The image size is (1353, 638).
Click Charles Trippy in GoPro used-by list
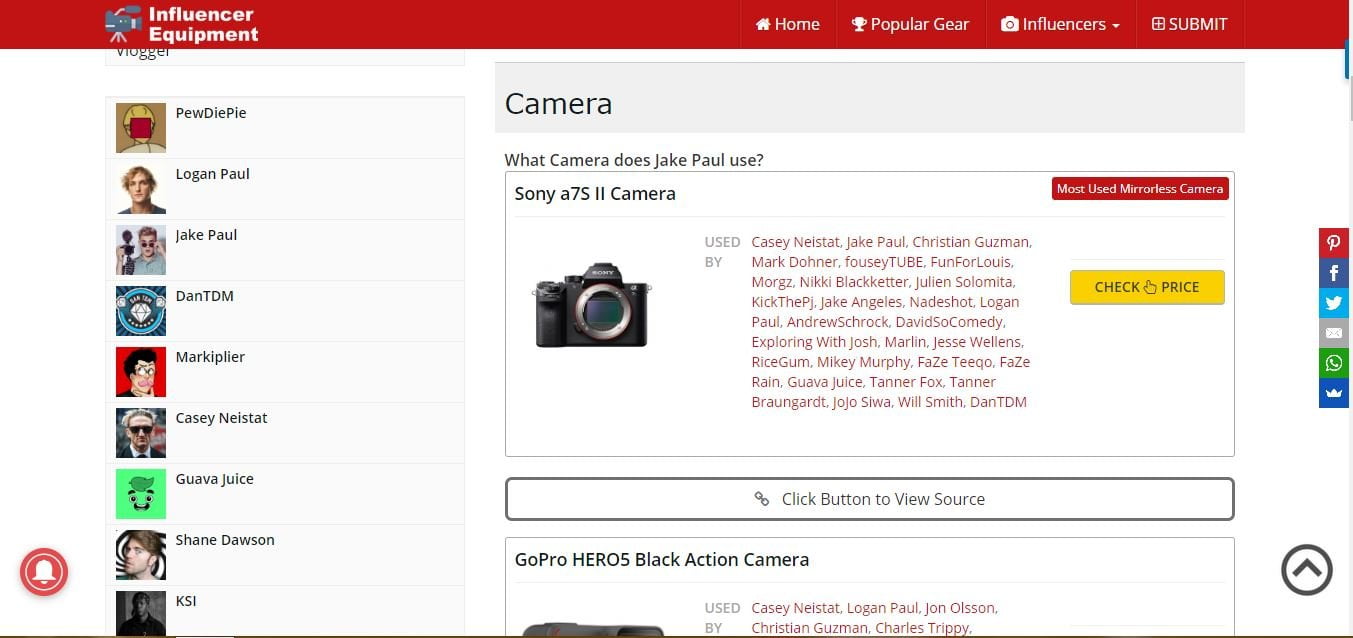[922, 628]
